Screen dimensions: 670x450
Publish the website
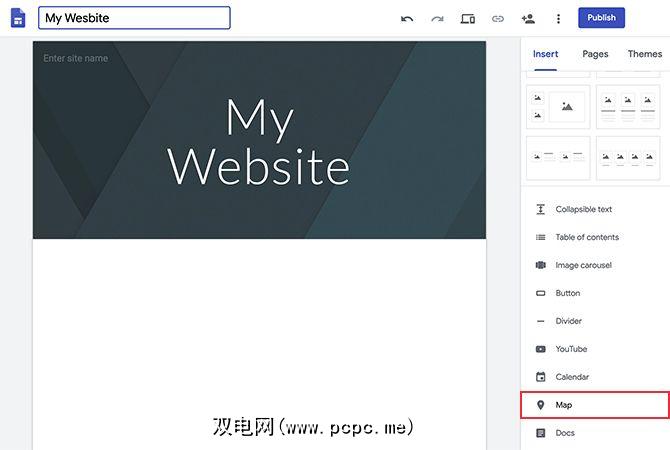pyautogui.click(x=601, y=18)
